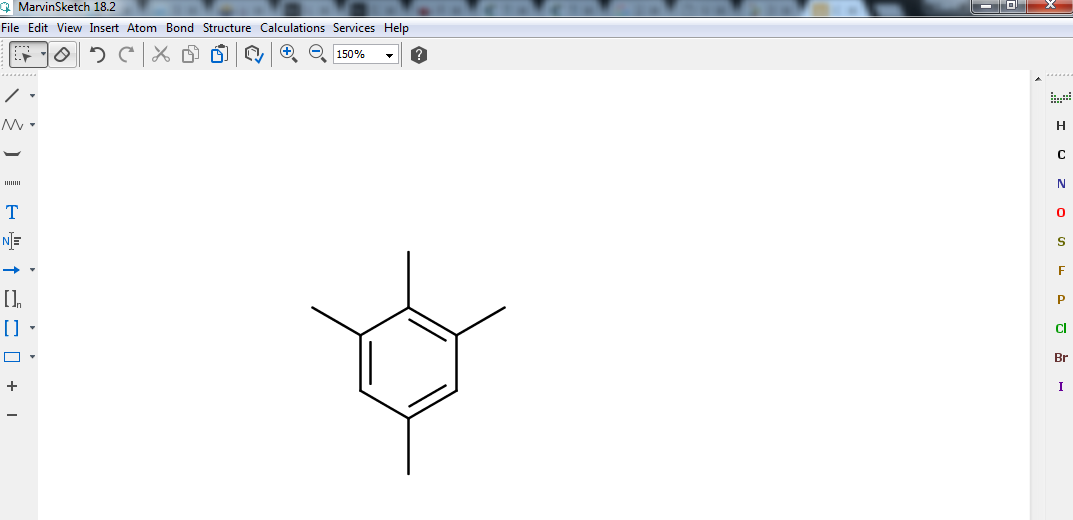
Task: Pick the Nitrogen (N) atom button
Action: point(1061,184)
